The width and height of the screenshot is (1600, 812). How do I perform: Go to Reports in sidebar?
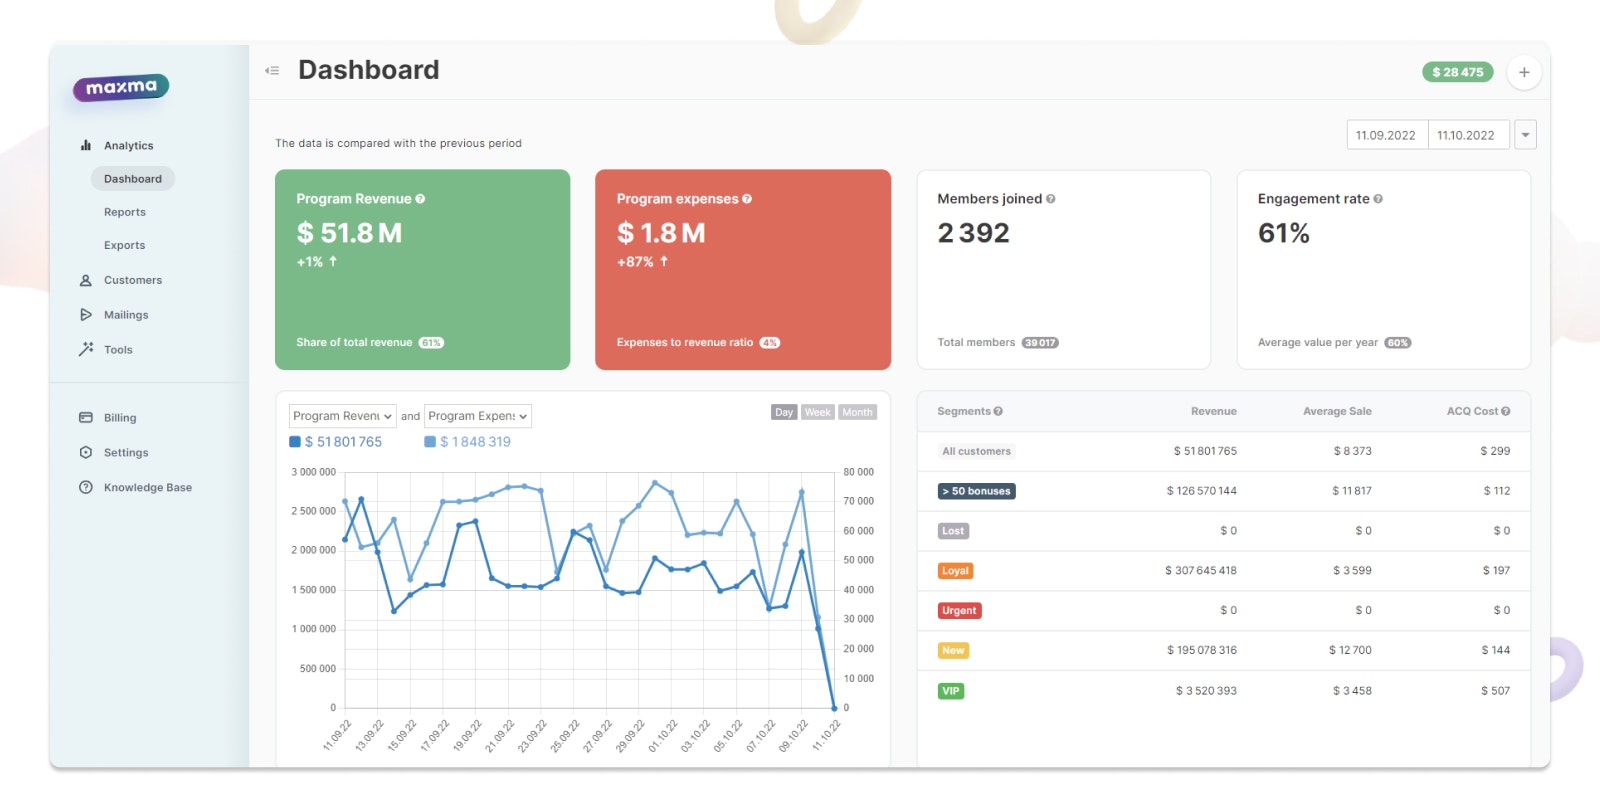coord(125,212)
